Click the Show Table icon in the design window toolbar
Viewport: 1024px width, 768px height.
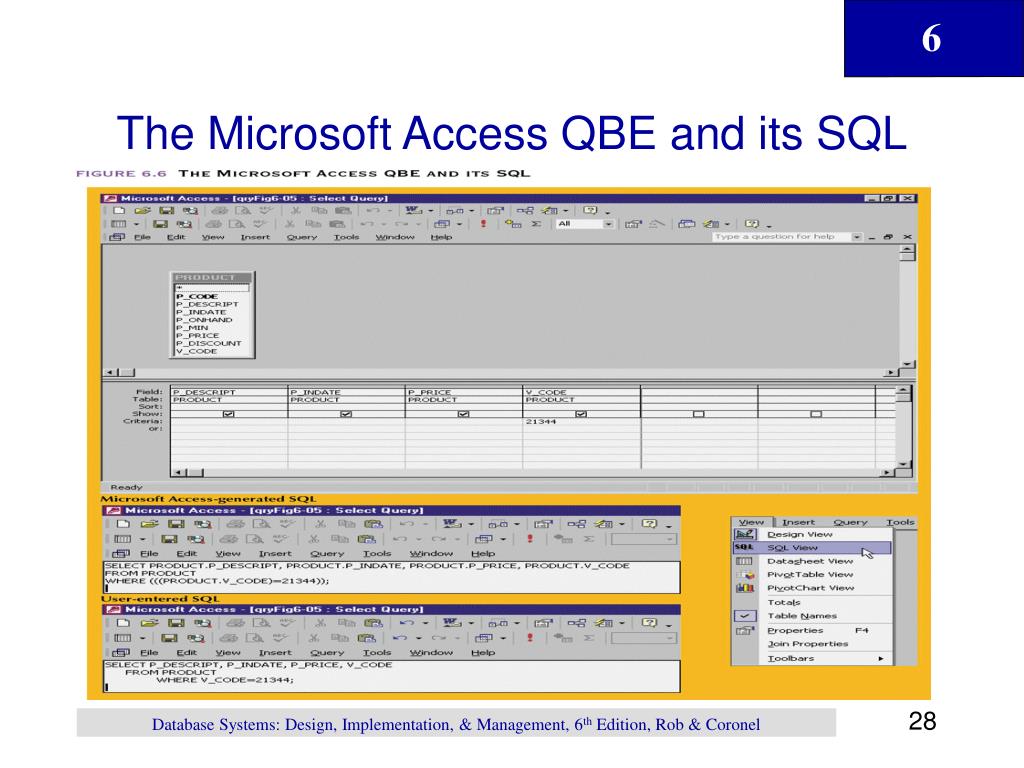pyautogui.click(x=513, y=224)
